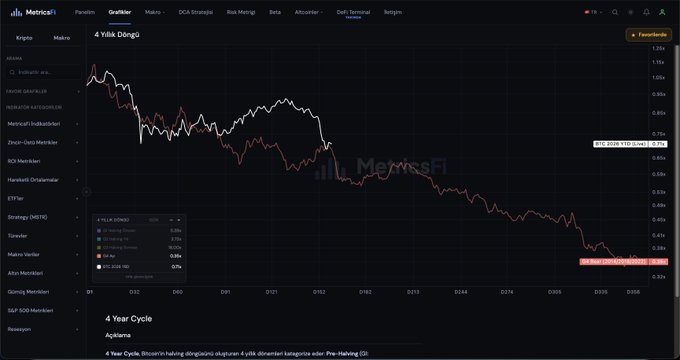Screen dimensions: 680x360
Task: Expand Favori Grafikler section
Action: pyautogui.click(x=42, y=92)
